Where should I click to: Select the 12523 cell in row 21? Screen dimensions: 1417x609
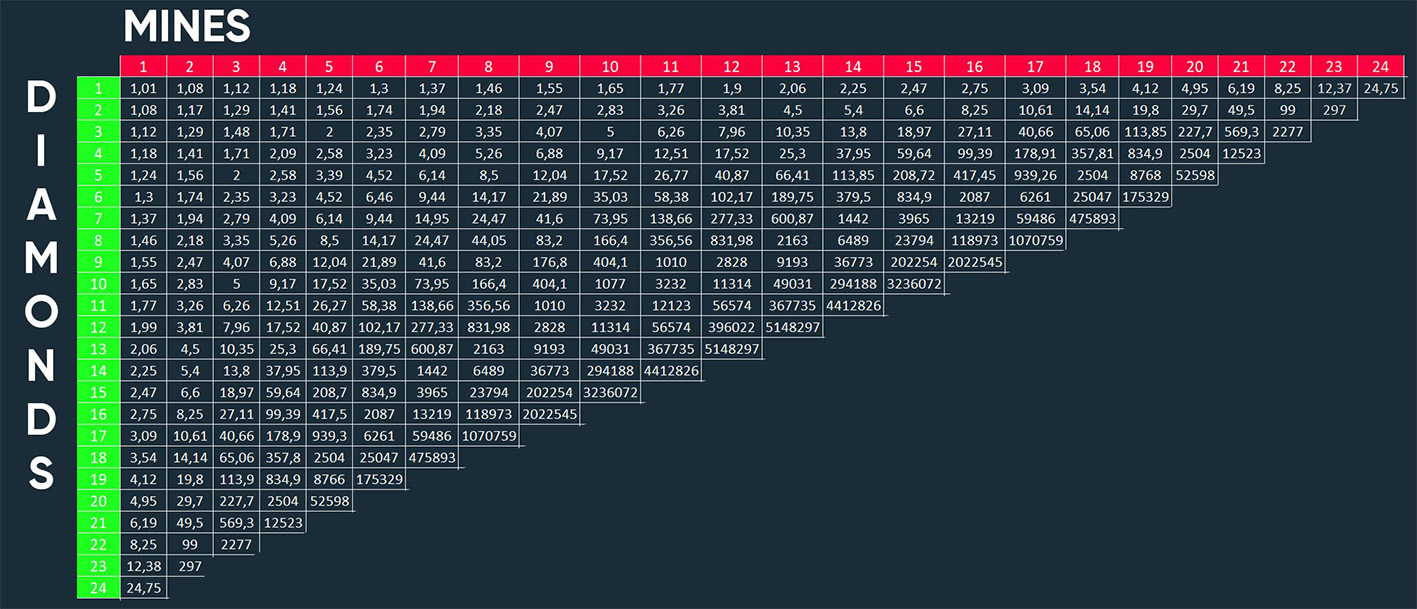click(x=283, y=523)
